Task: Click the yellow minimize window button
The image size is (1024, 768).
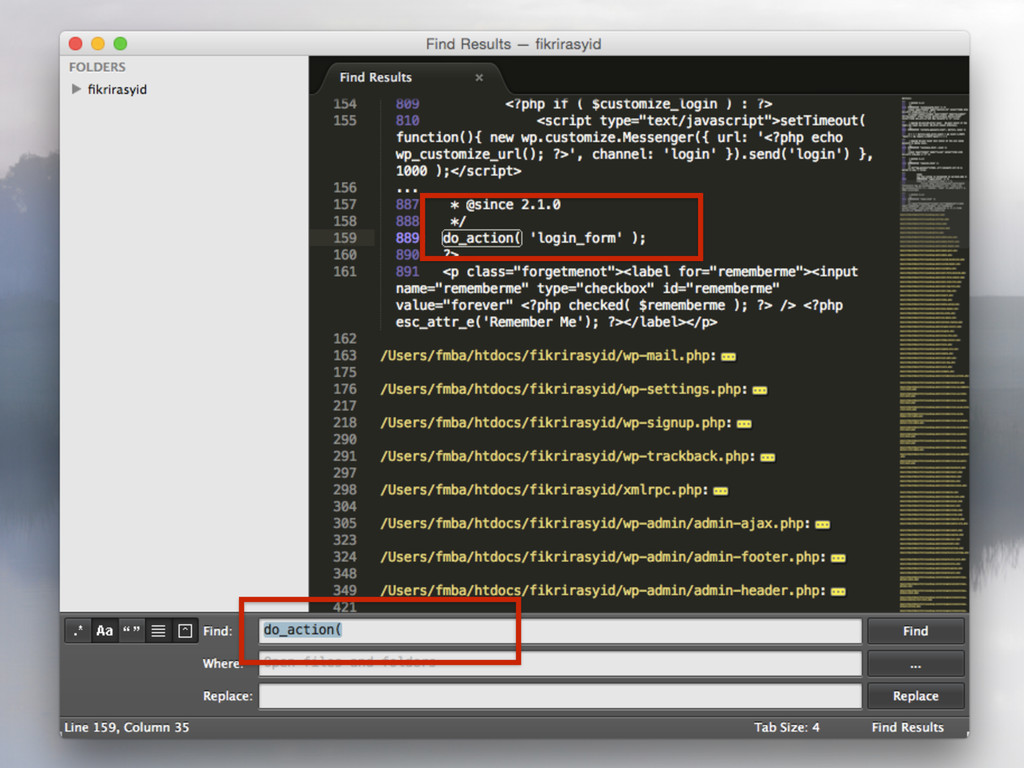Action: (98, 44)
